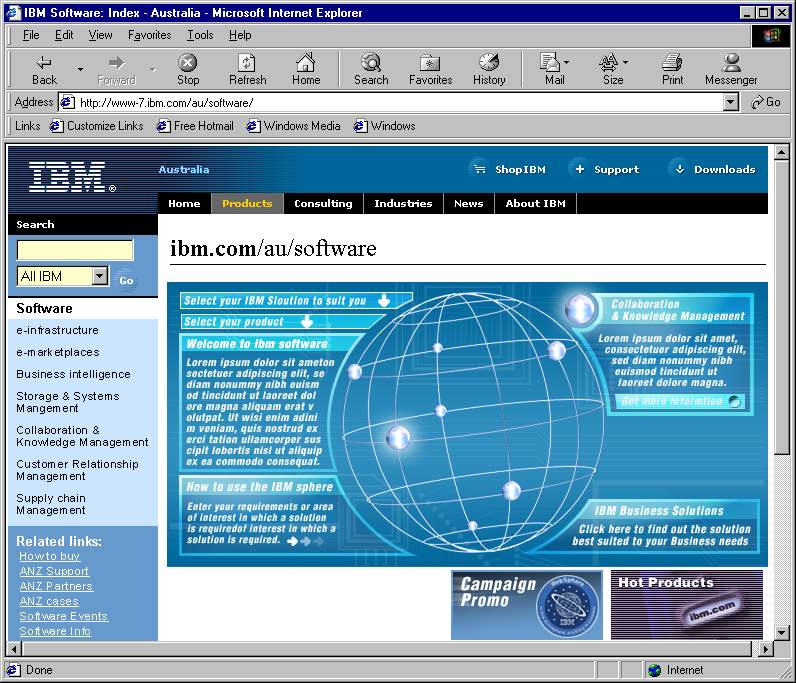Image resolution: width=796 pixels, height=683 pixels.
Task: Click the address bar Go button
Action: (766, 102)
